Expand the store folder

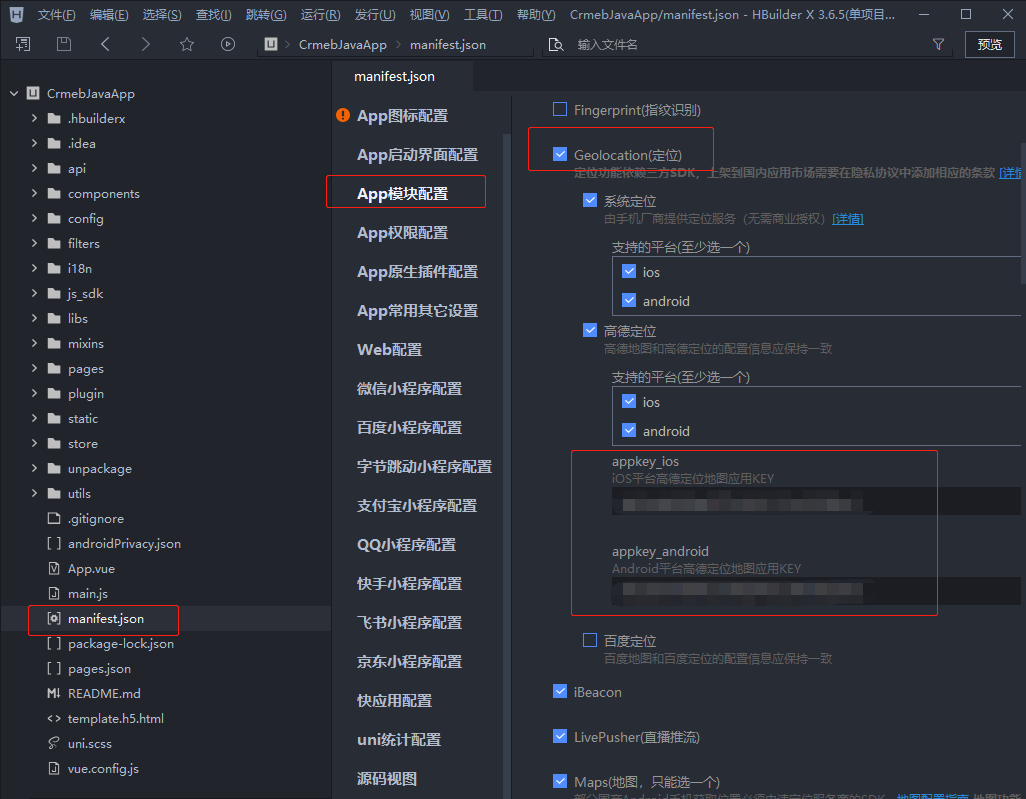pyautogui.click(x=35, y=443)
